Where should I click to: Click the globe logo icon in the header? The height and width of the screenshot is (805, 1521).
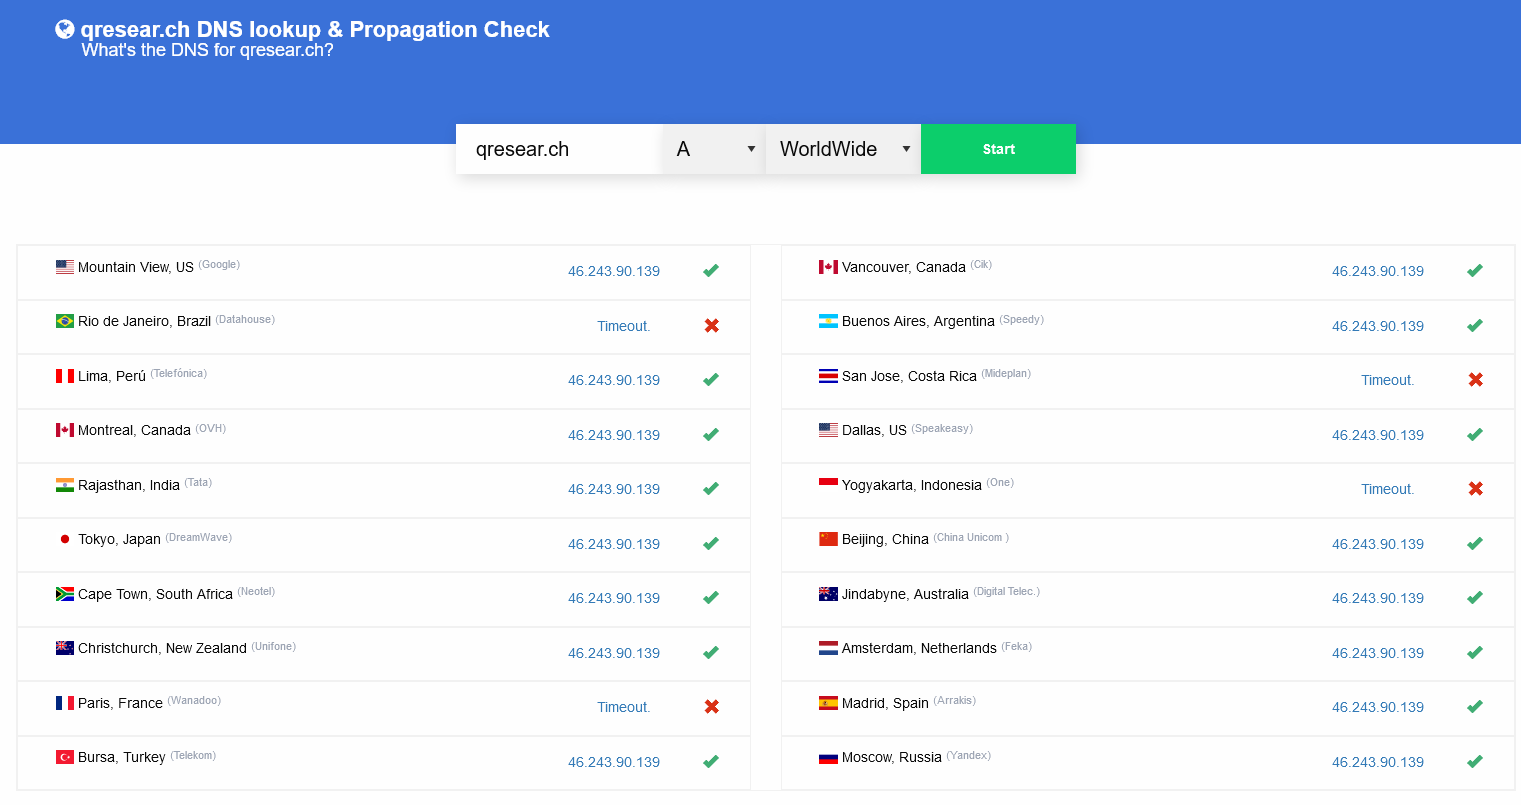(x=65, y=29)
